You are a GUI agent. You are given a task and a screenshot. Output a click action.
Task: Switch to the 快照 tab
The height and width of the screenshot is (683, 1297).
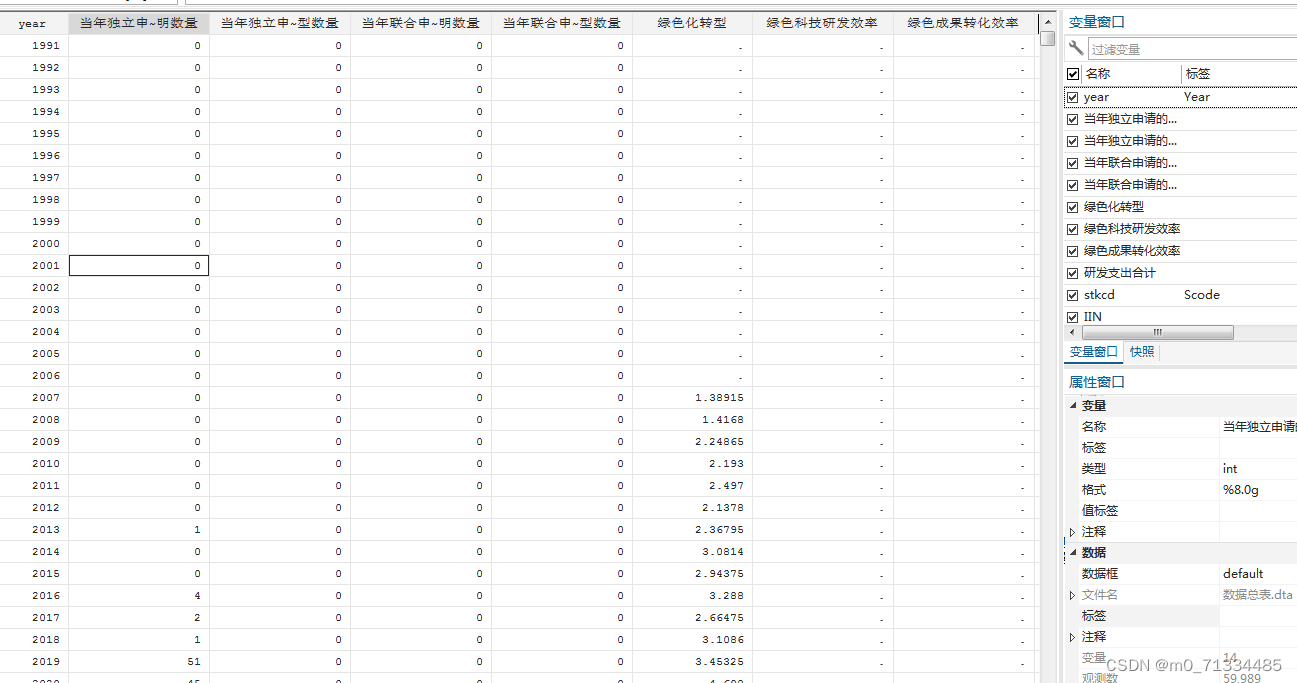click(x=1142, y=352)
